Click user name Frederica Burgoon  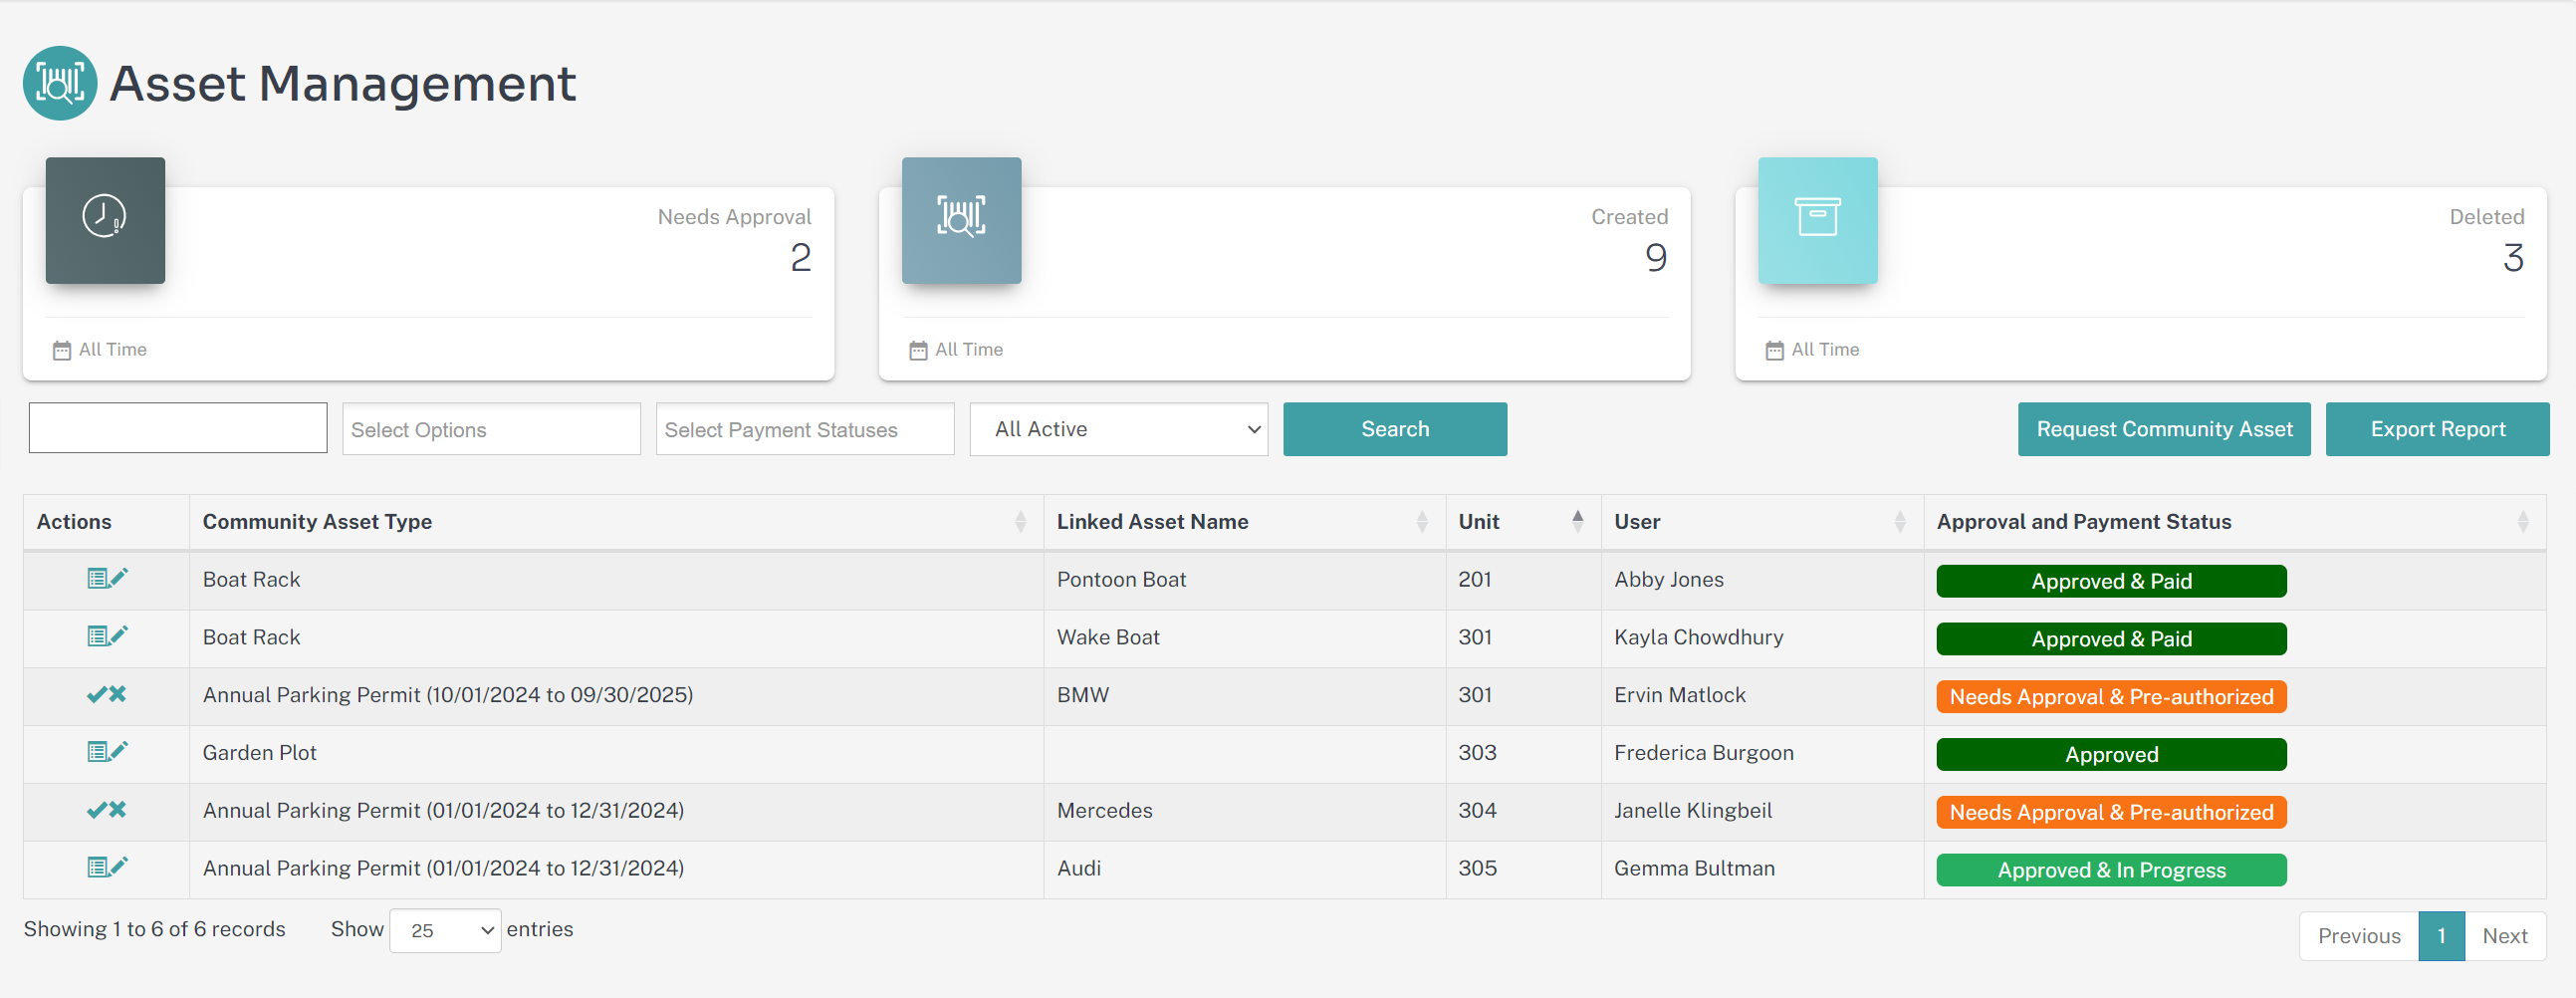click(1703, 753)
